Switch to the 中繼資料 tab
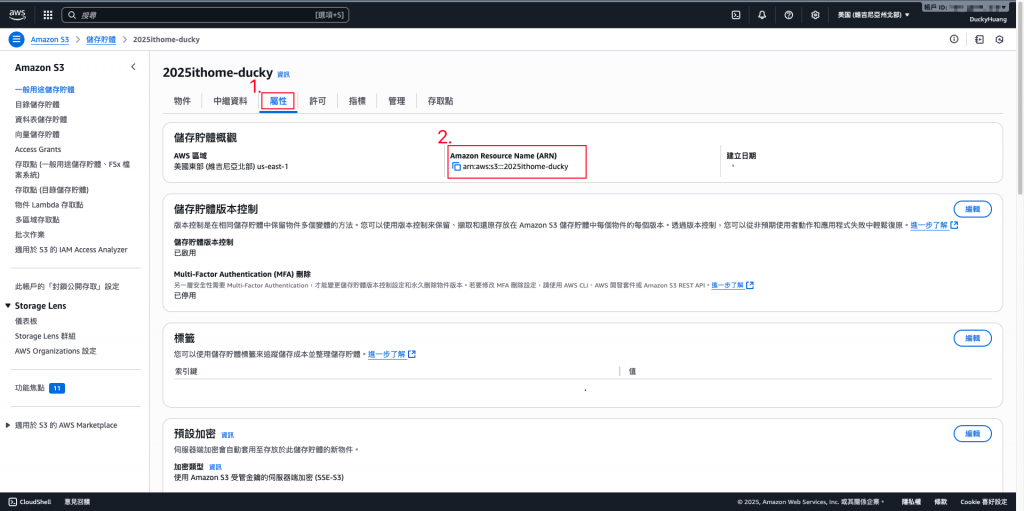This screenshot has height=511, width=1024. click(231, 101)
